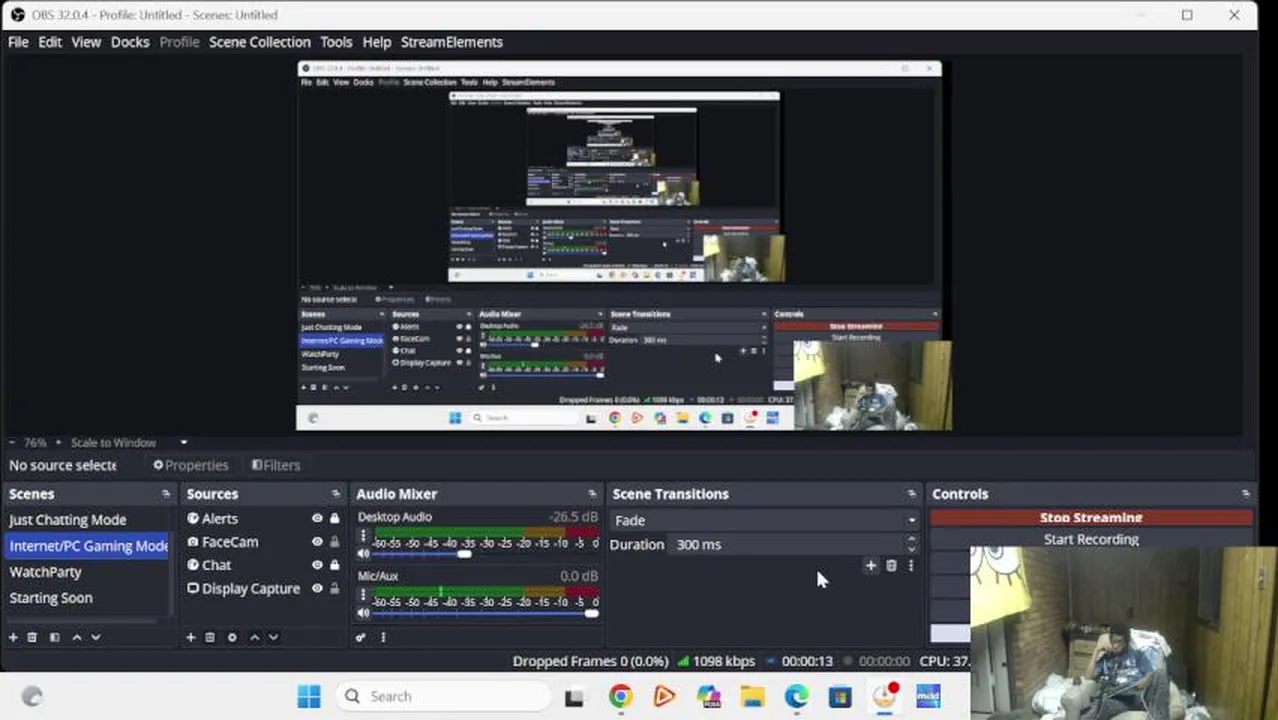This screenshot has height=720, width=1278.
Task: Mute the Desktop Audio speaker icon
Action: (363, 554)
